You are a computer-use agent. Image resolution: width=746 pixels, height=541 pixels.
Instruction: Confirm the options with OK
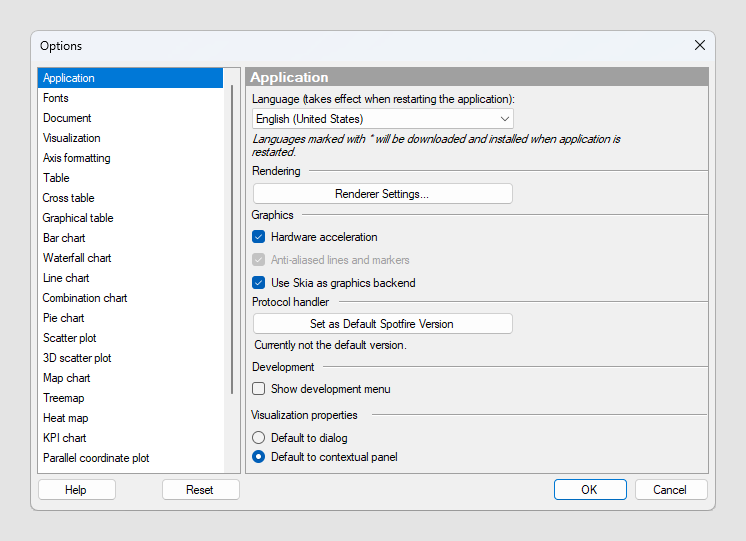click(x=590, y=490)
